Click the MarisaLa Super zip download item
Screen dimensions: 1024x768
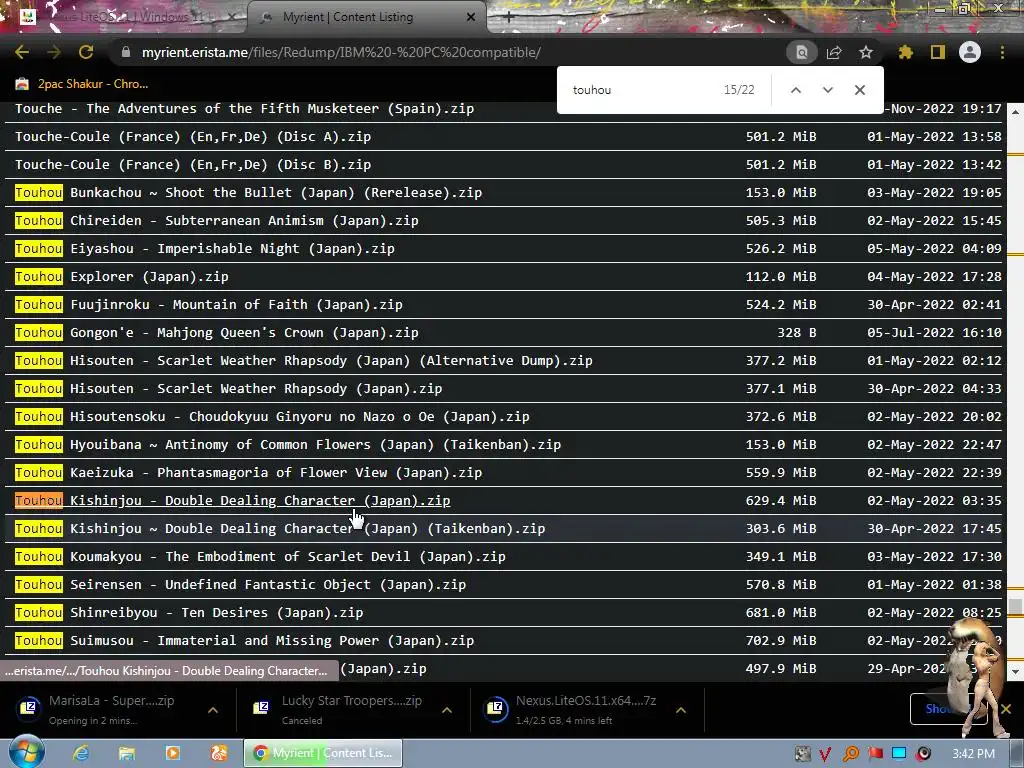pos(108,709)
